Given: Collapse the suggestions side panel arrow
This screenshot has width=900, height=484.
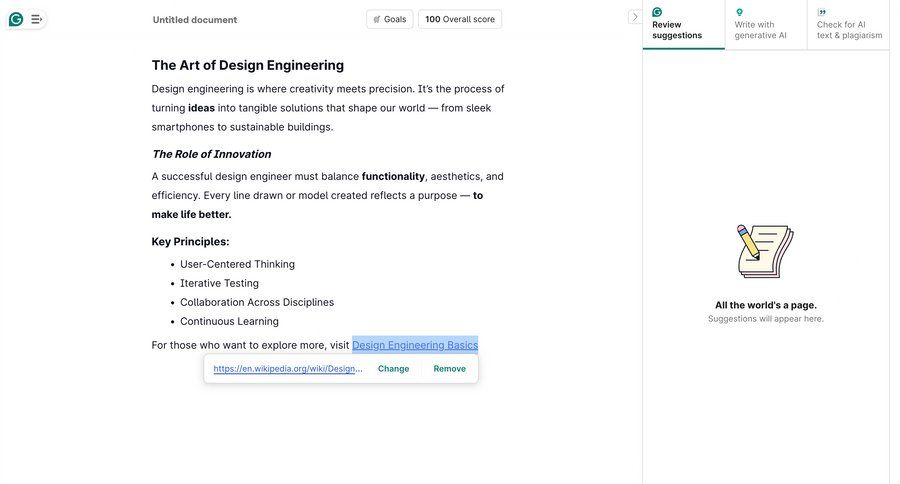Looking at the screenshot, I should (x=634, y=17).
